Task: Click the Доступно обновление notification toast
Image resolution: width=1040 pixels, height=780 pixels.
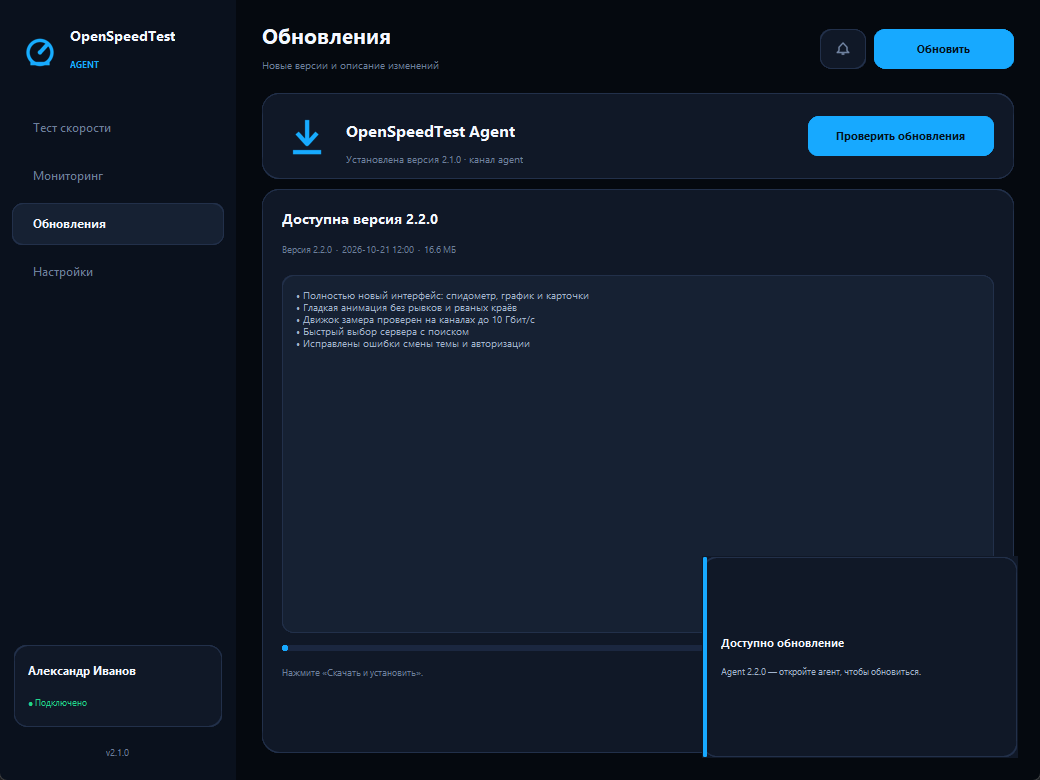Action: point(860,657)
